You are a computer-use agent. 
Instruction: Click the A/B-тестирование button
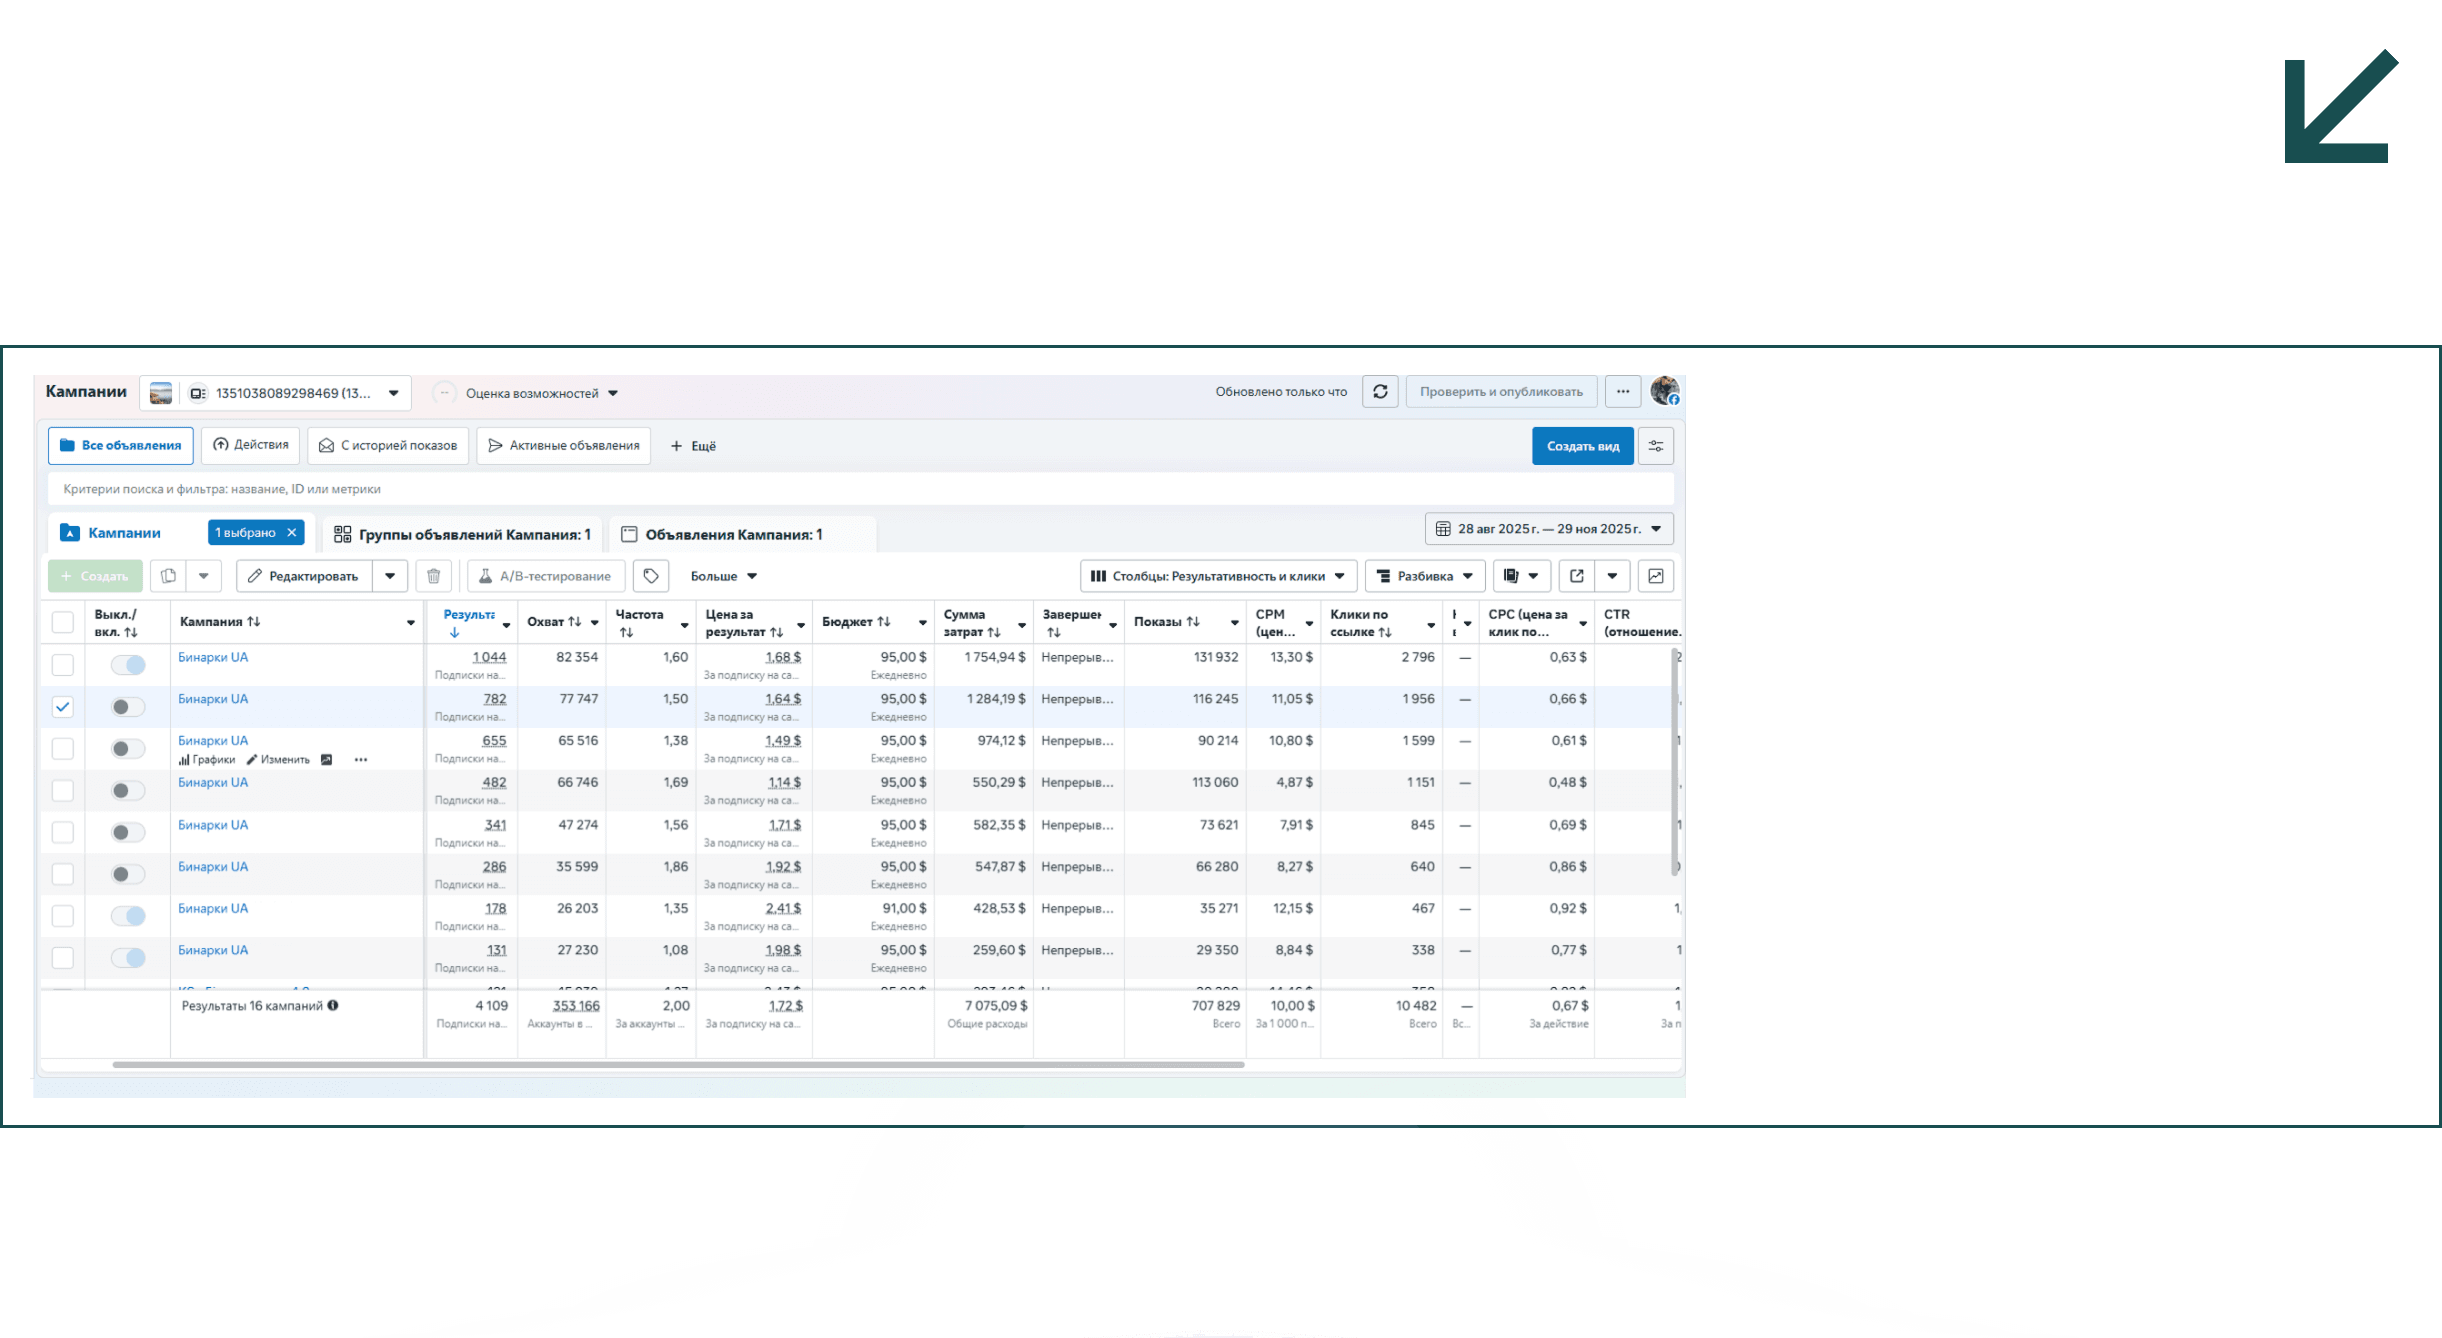[546, 576]
